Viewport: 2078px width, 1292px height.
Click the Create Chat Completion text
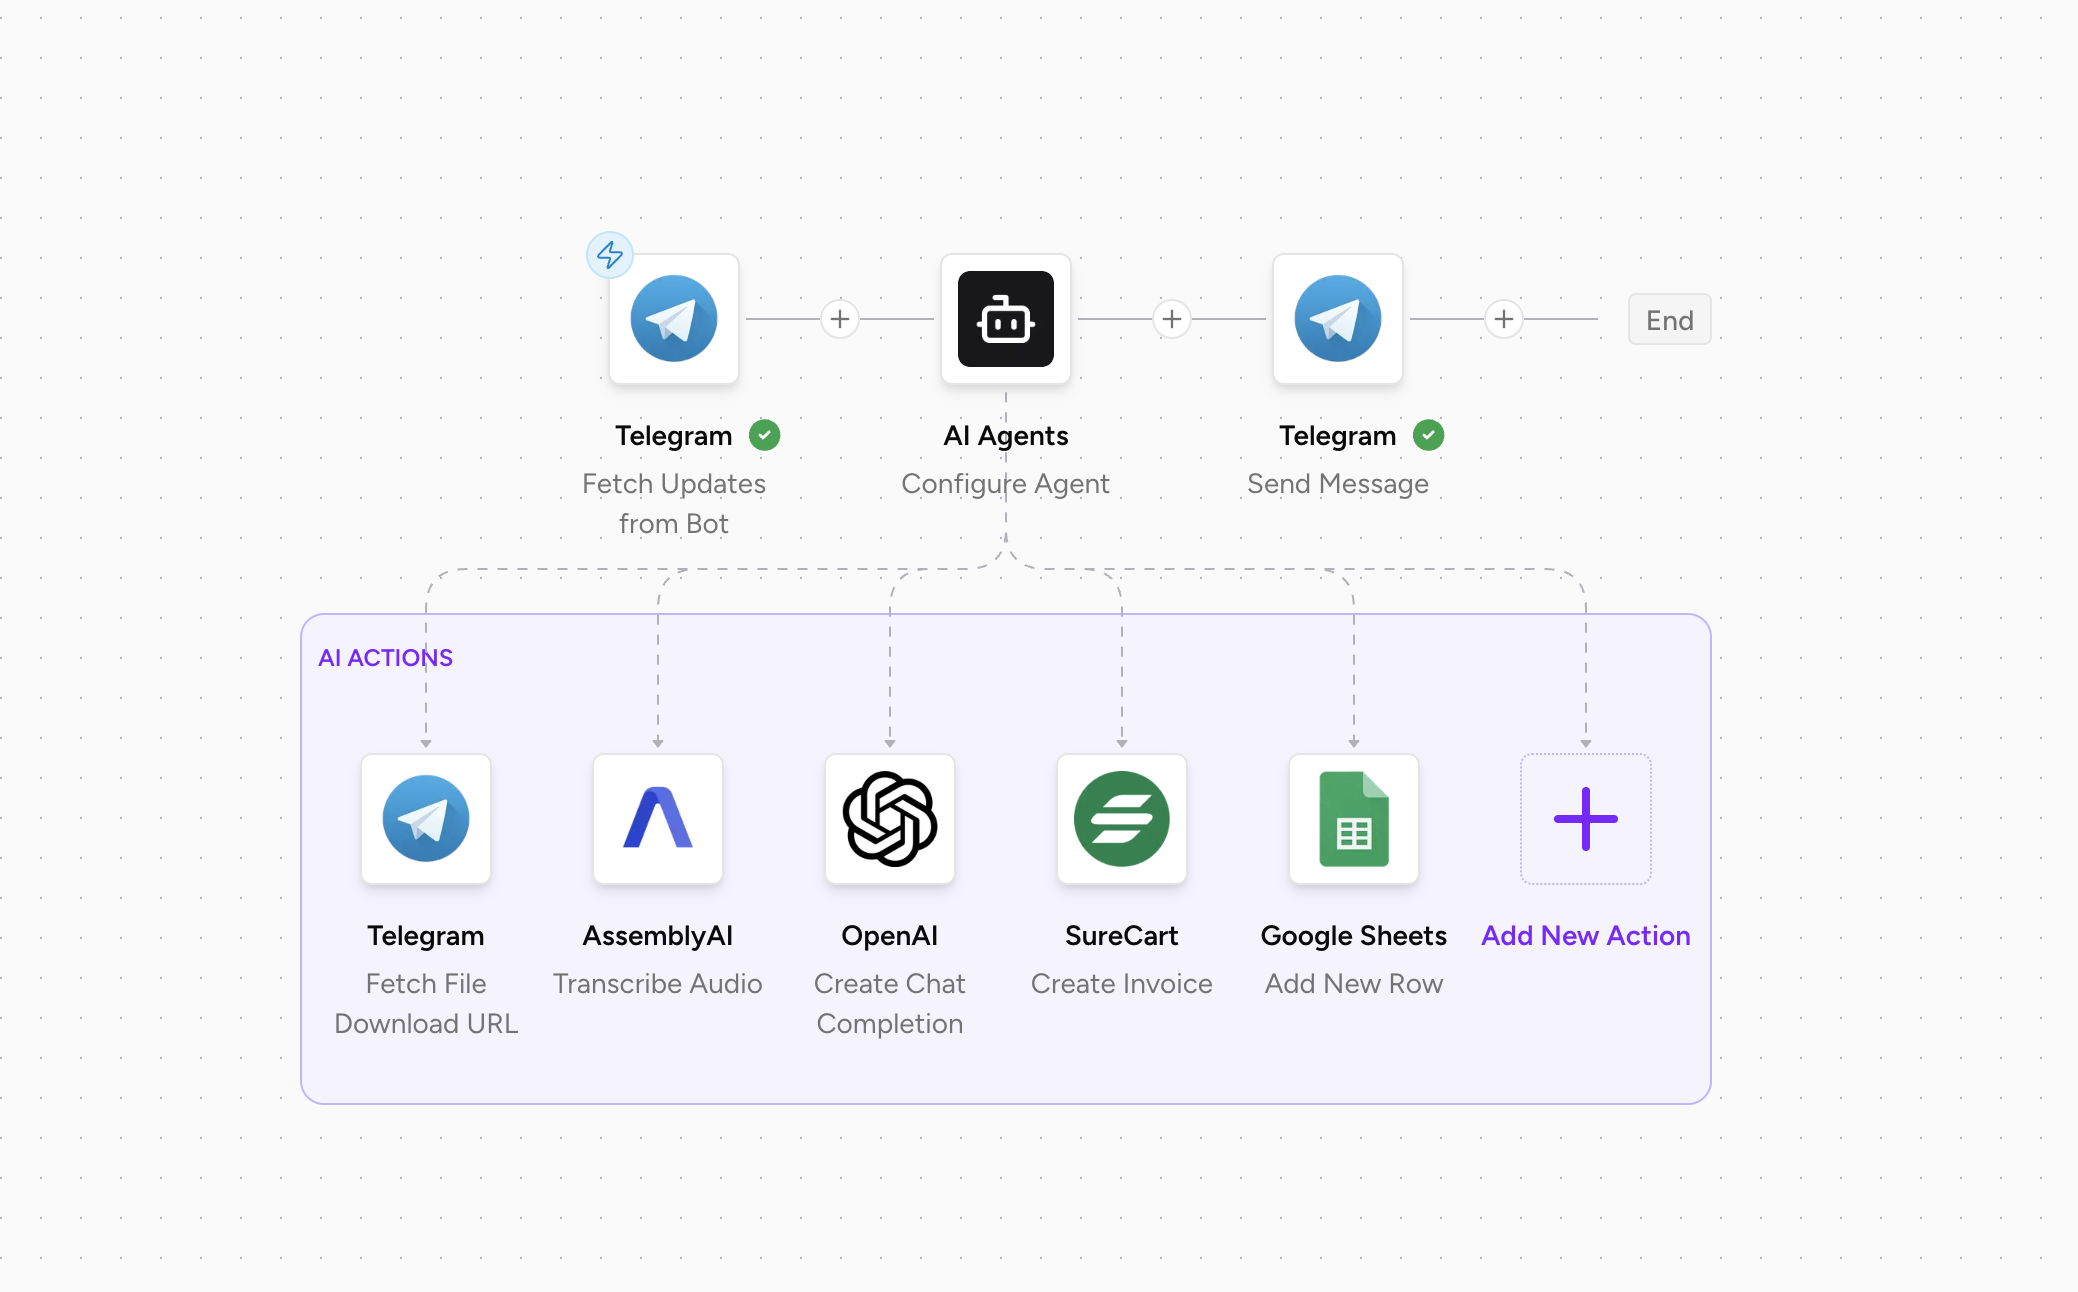pyautogui.click(x=890, y=1004)
